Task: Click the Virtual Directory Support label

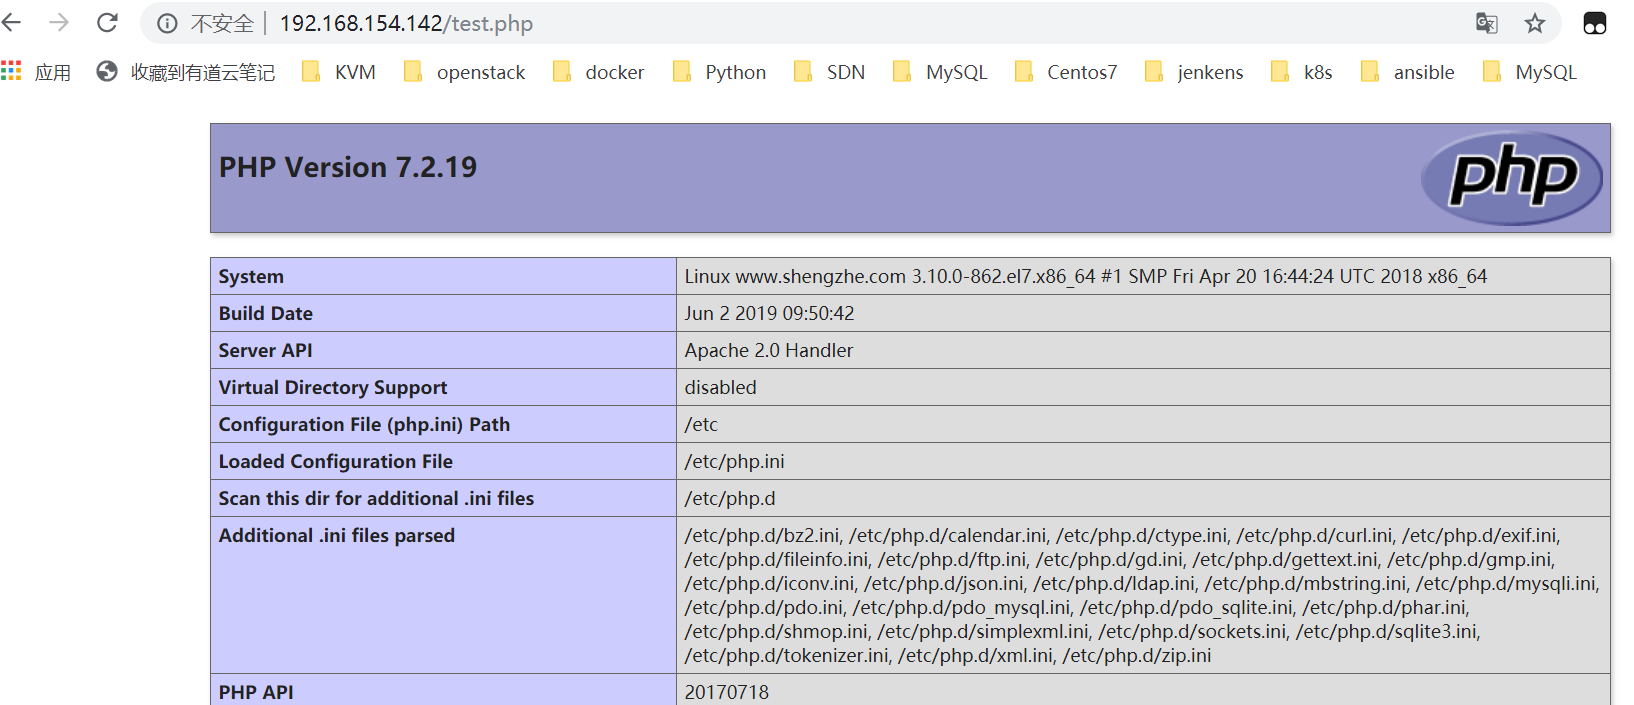Action: pyautogui.click(x=333, y=387)
